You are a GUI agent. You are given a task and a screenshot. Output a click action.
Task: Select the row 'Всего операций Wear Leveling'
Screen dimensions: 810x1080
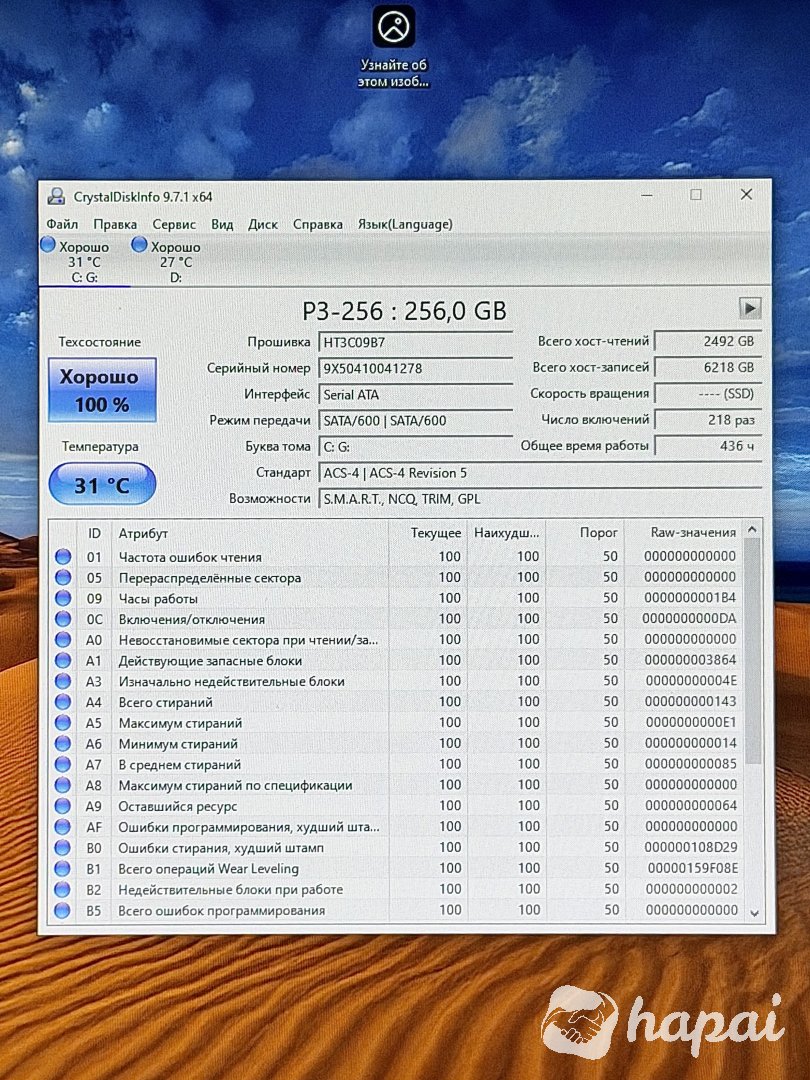[396, 869]
